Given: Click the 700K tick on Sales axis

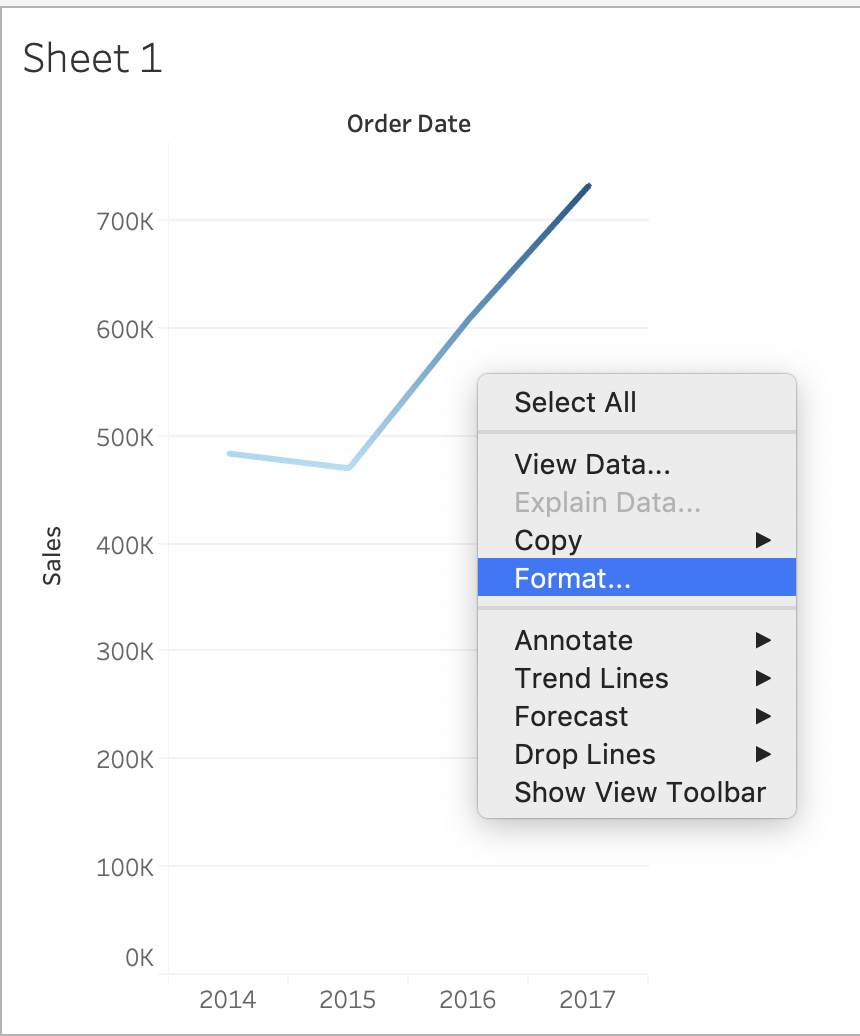Looking at the screenshot, I should pyautogui.click(x=125, y=220).
